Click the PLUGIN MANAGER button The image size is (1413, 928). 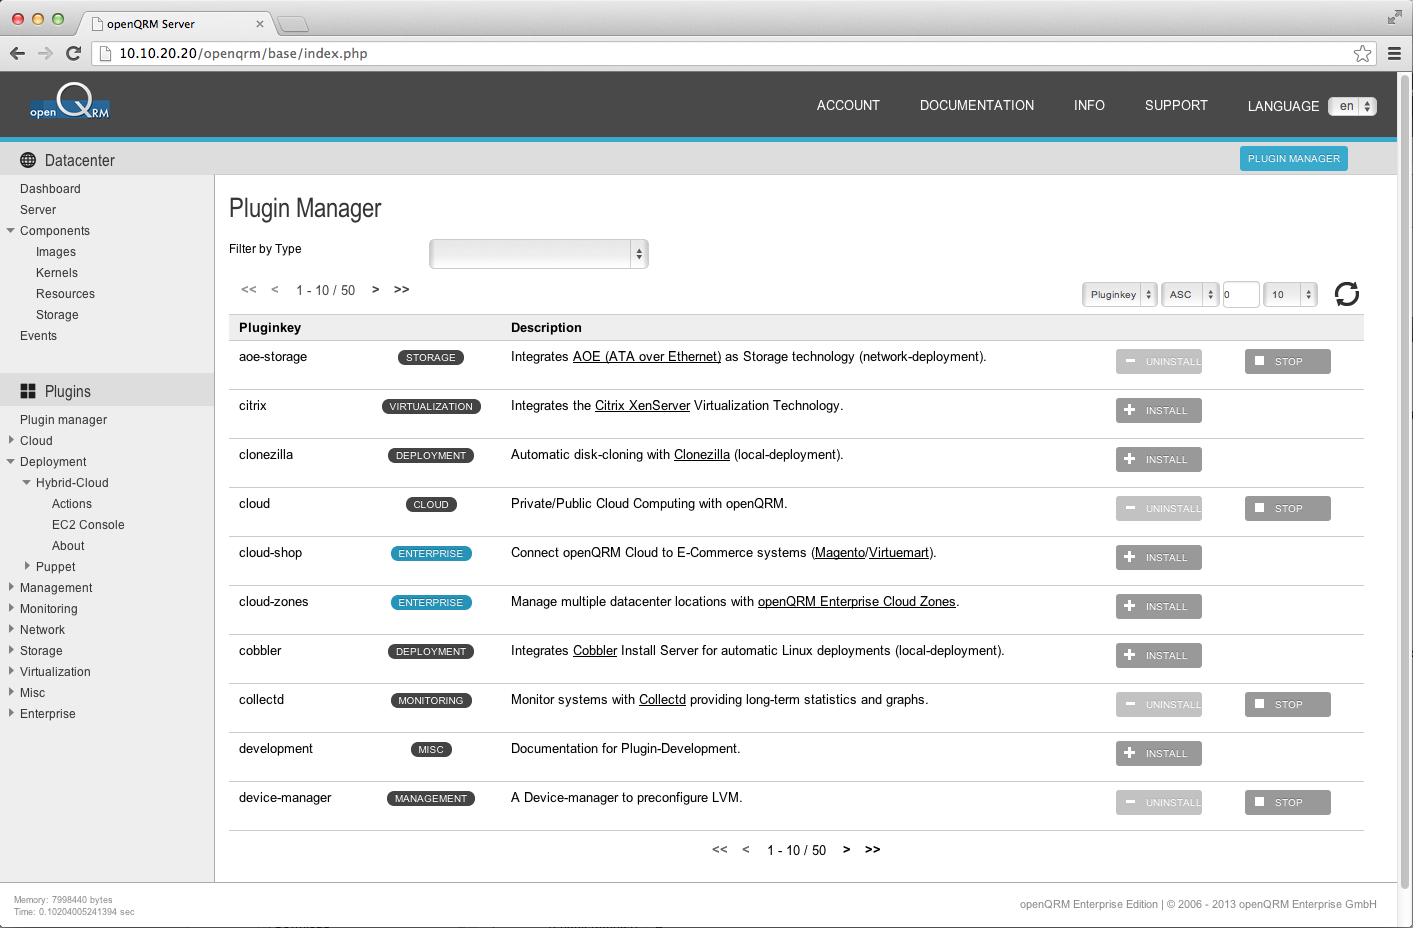[x=1293, y=158]
